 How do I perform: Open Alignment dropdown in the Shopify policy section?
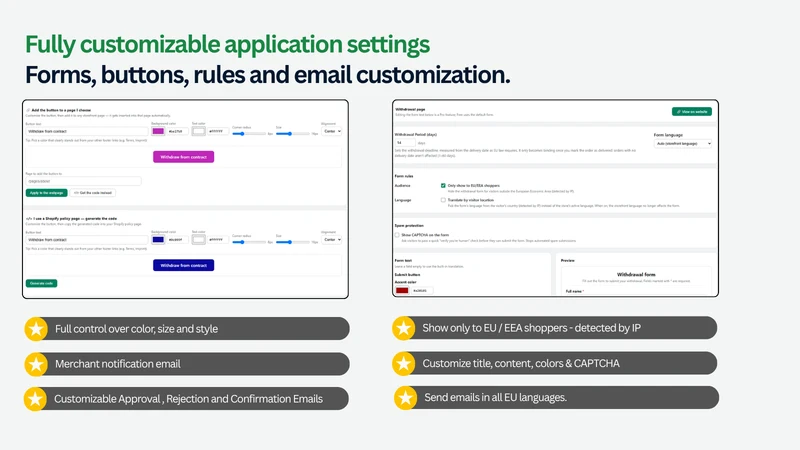332,239
